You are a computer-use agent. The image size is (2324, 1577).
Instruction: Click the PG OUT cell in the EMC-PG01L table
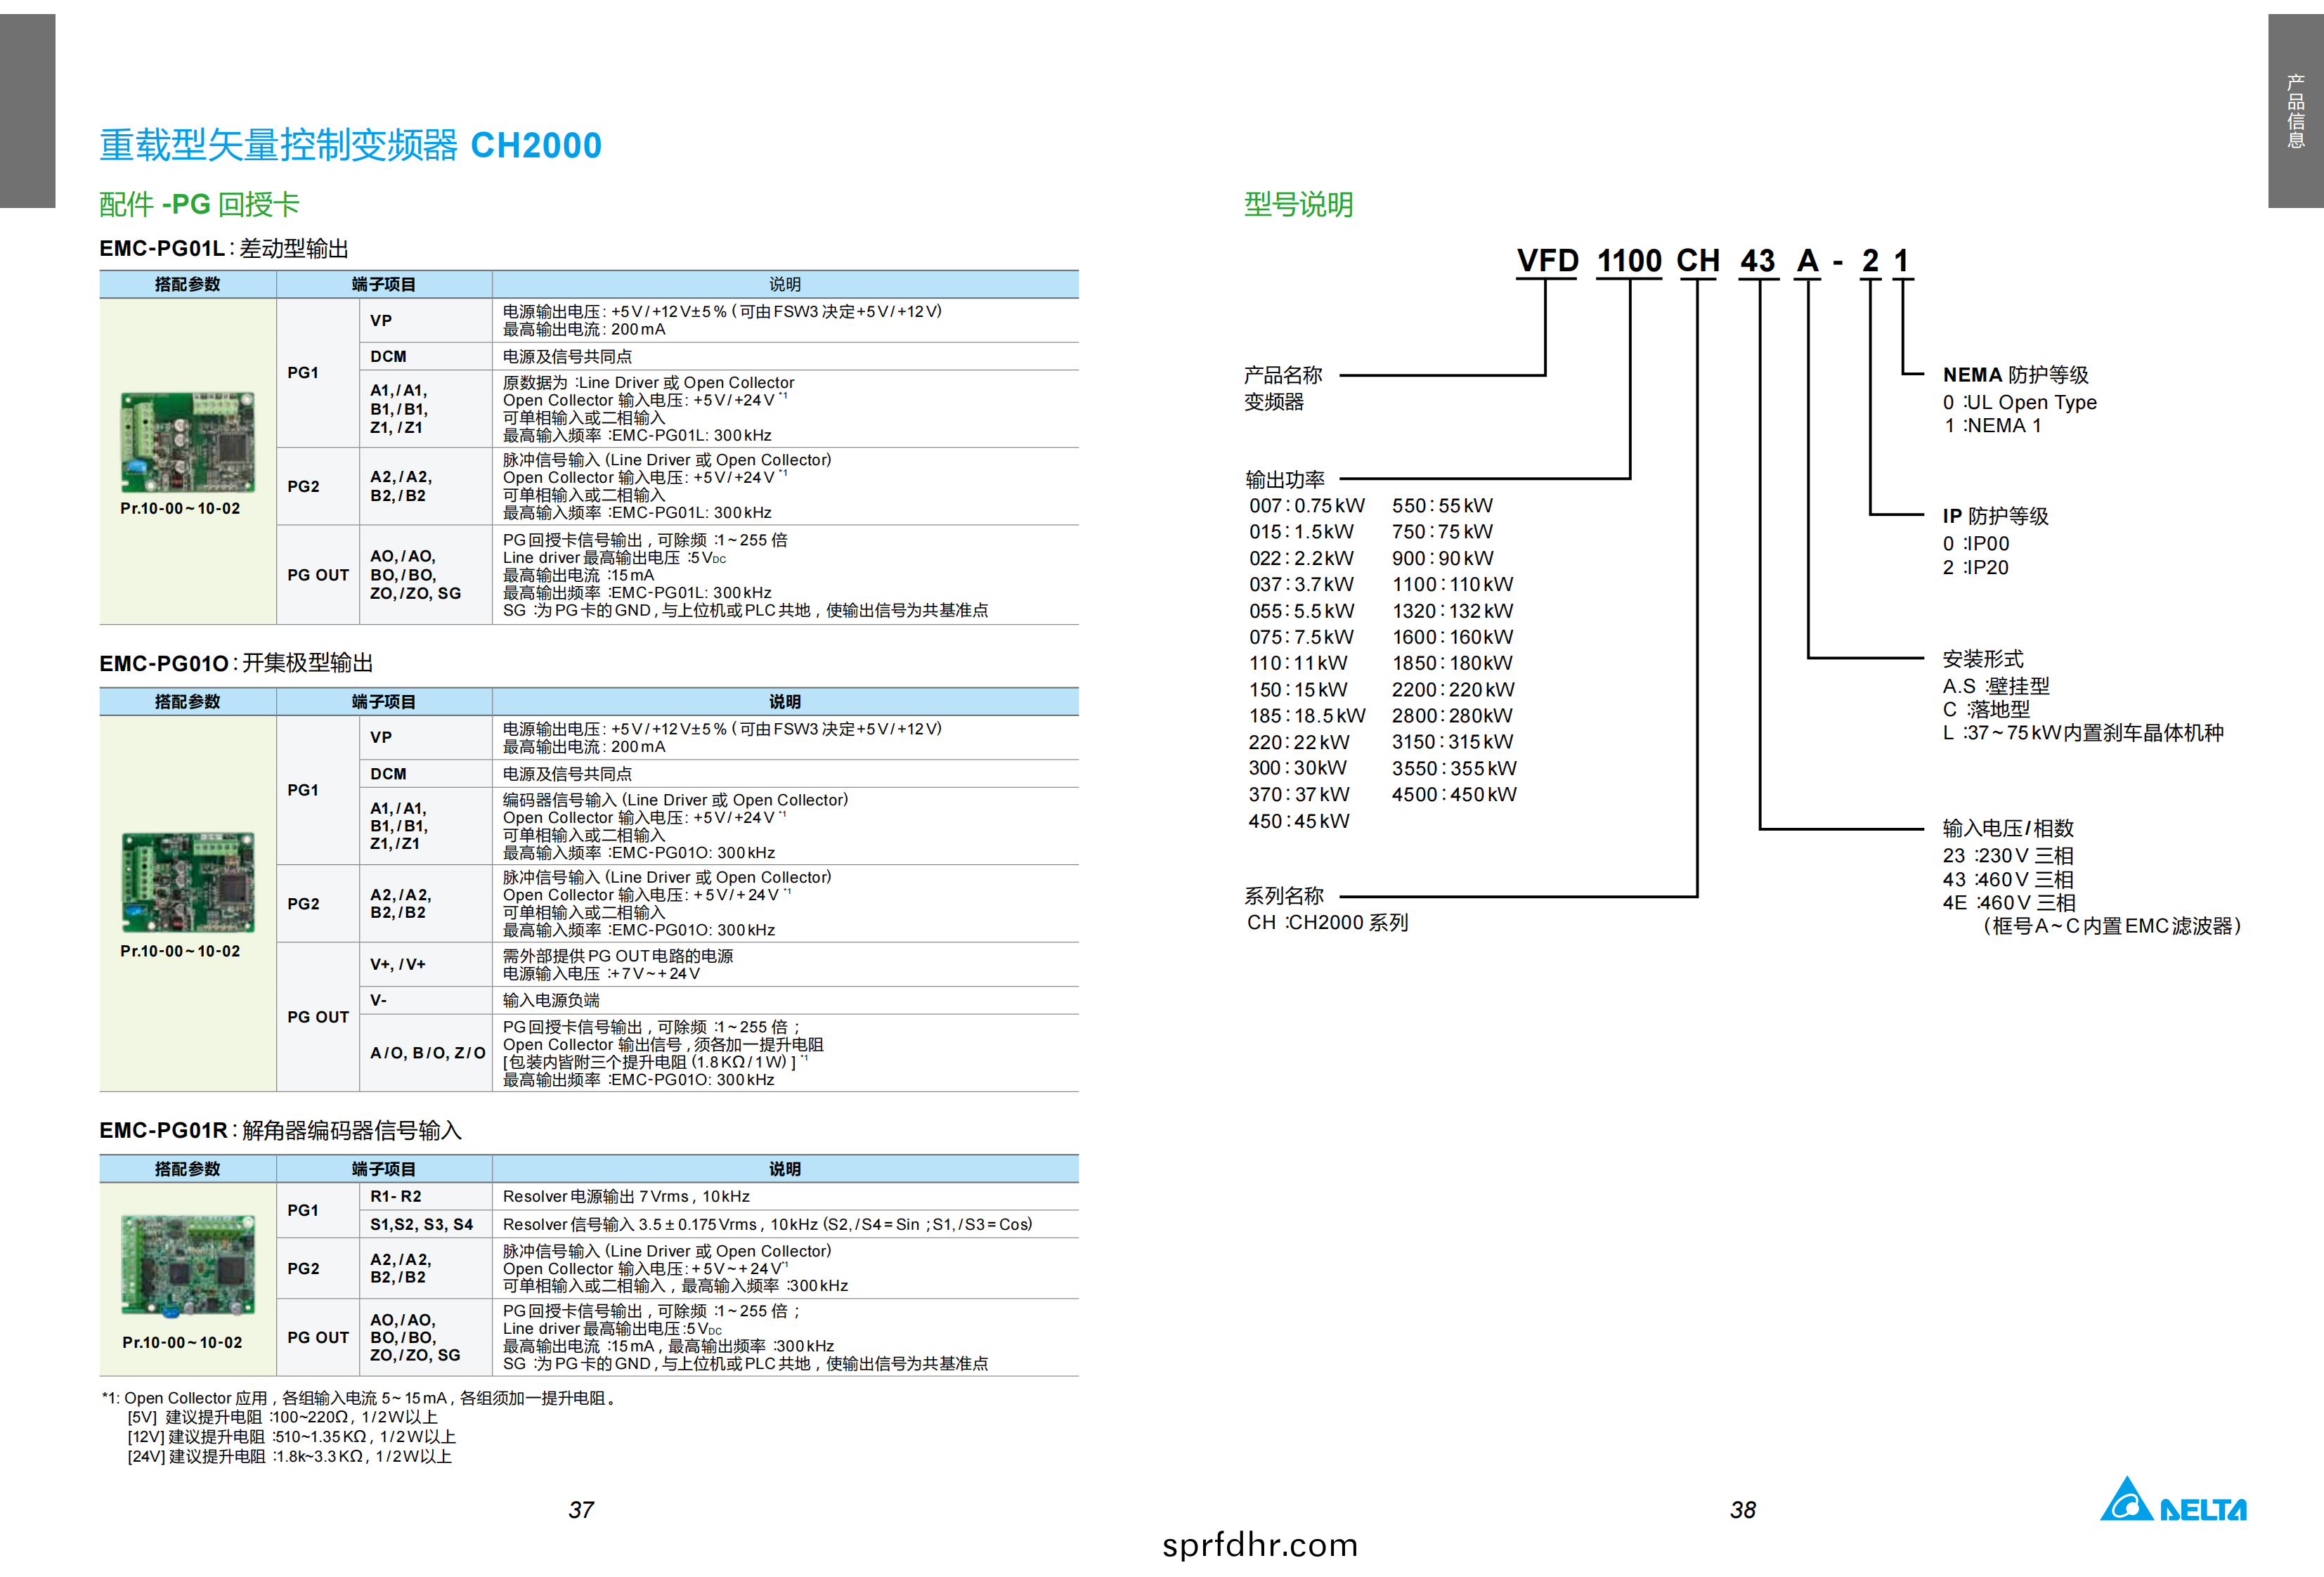[318, 575]
